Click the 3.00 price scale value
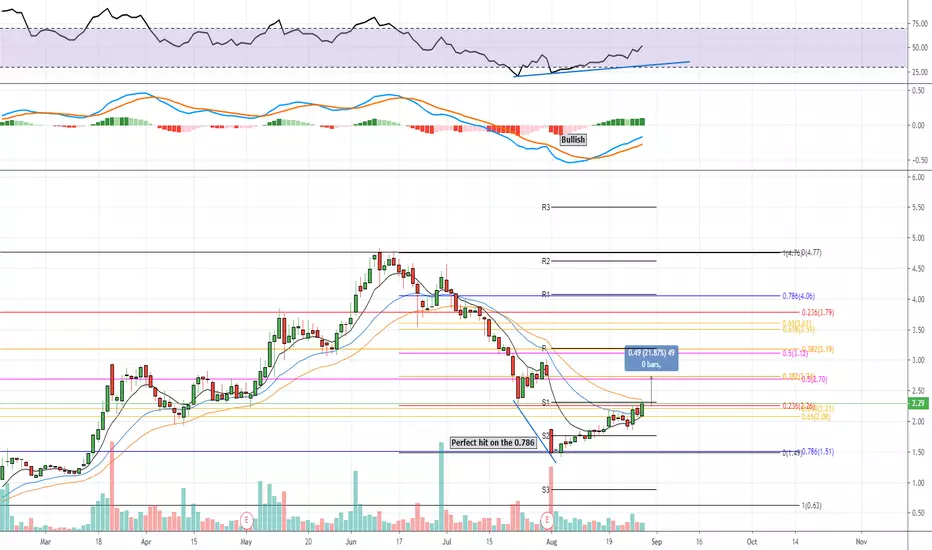The image size is (932, 550). pos(920,360)
